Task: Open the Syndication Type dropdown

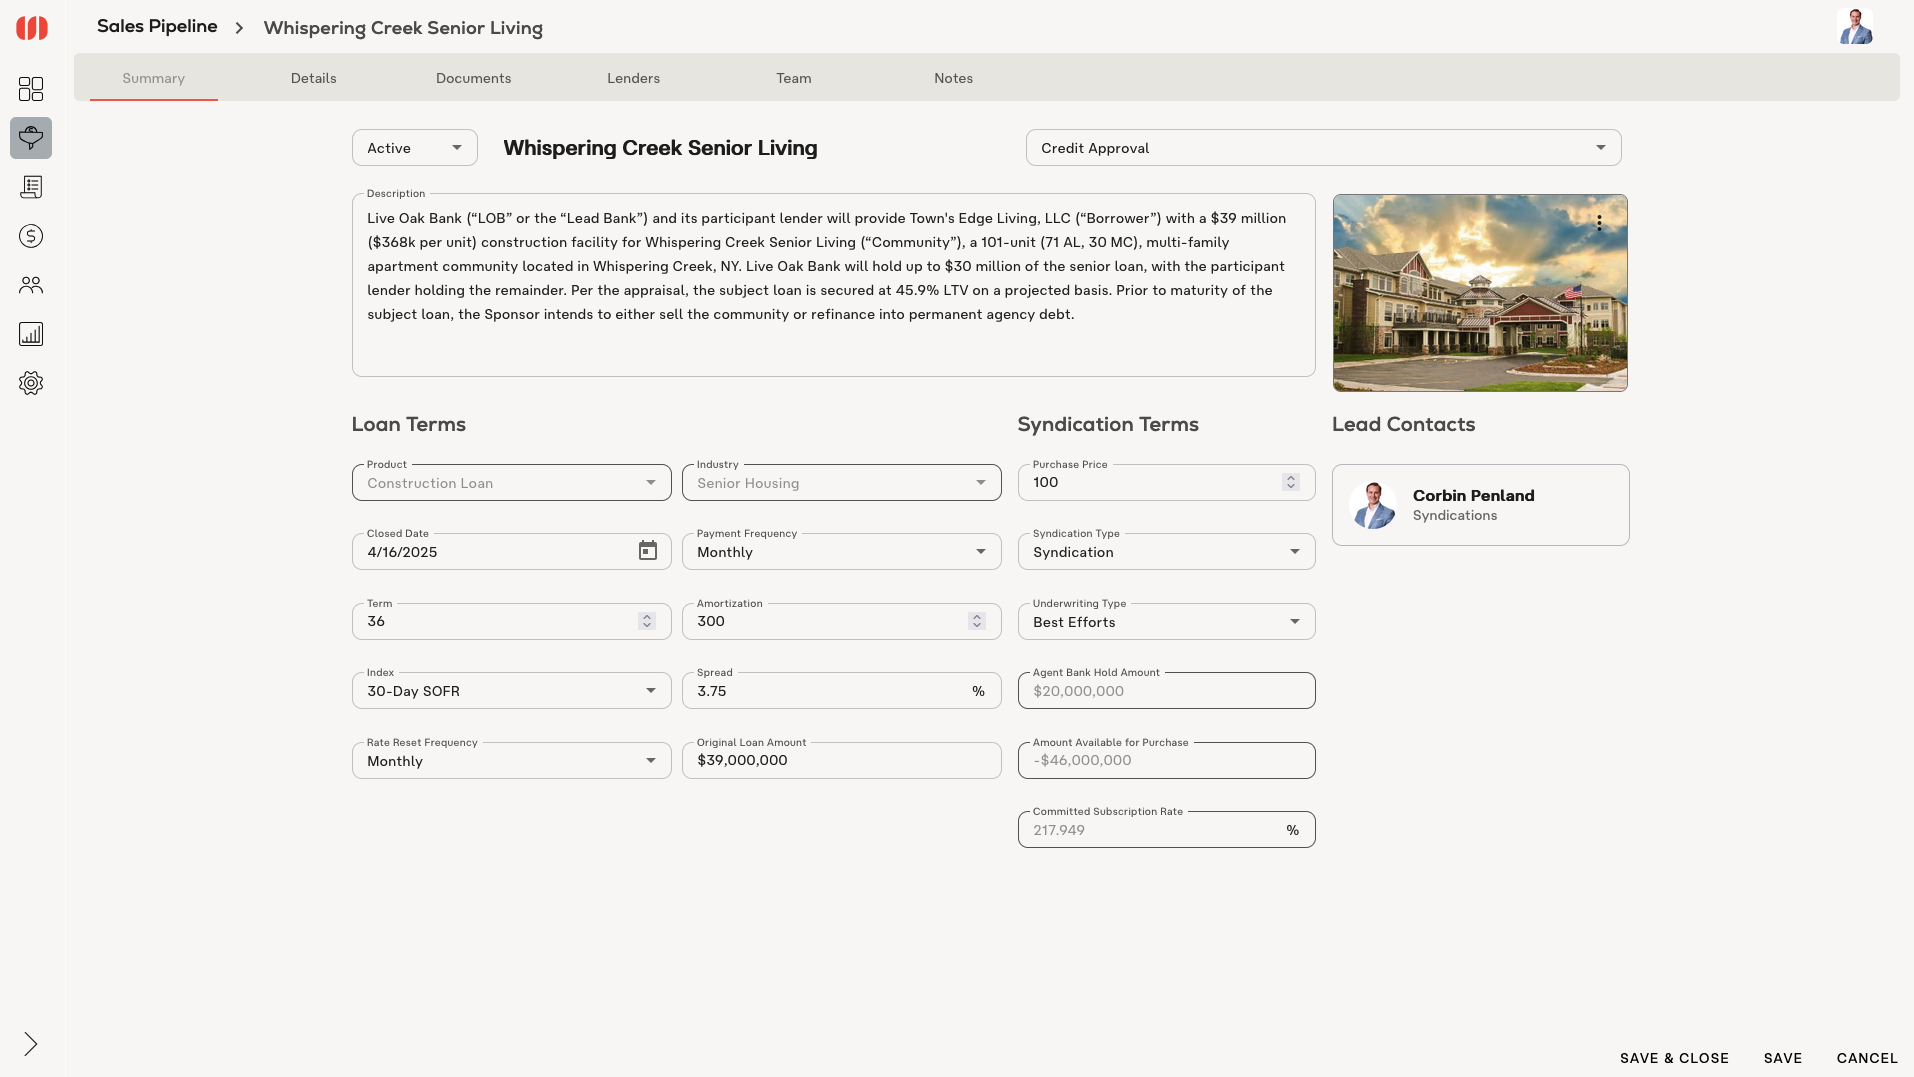Action: 1167,552
